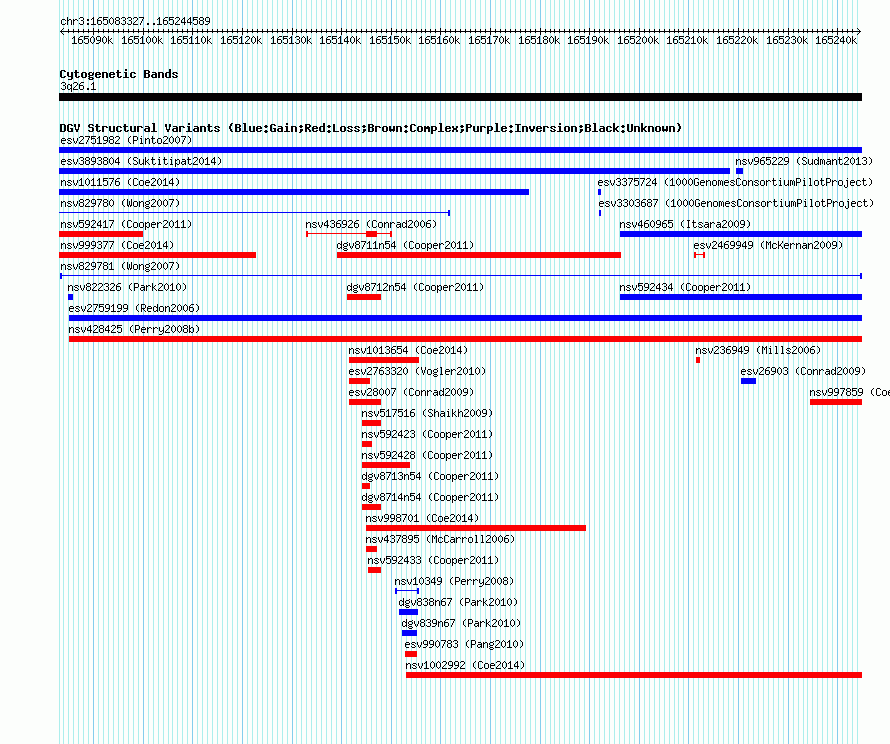This screenshot has height=744, width=890.
Task: Click the nsv592417 (Cooper2011) label
Action: 126,224
